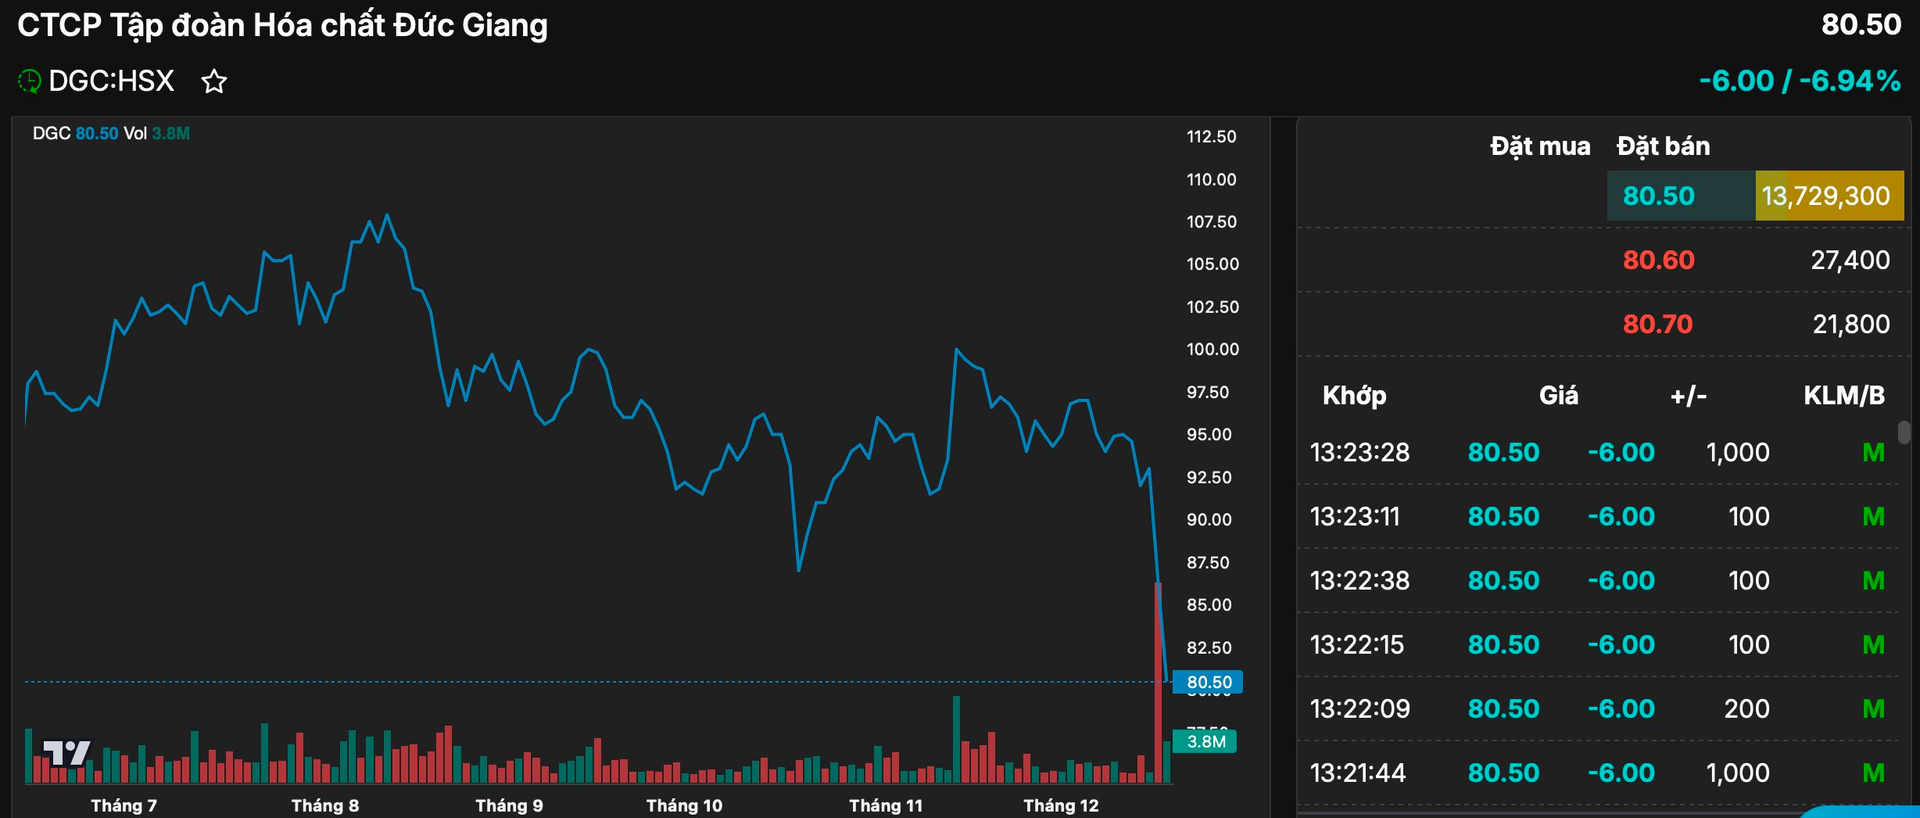Select the 80.50 best ask price
1920x818 pixels.
click(x=1658, y=196)
